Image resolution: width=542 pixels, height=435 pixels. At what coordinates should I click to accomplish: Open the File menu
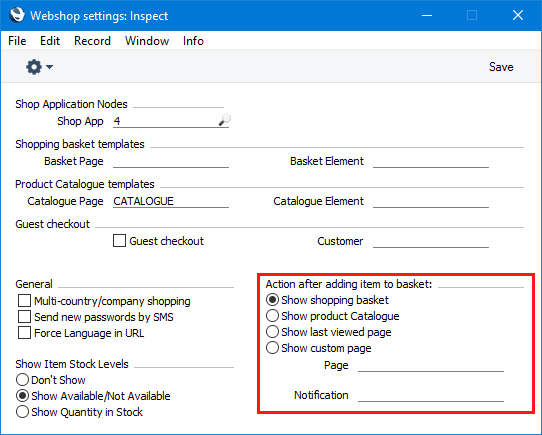(x=17, y=41)
